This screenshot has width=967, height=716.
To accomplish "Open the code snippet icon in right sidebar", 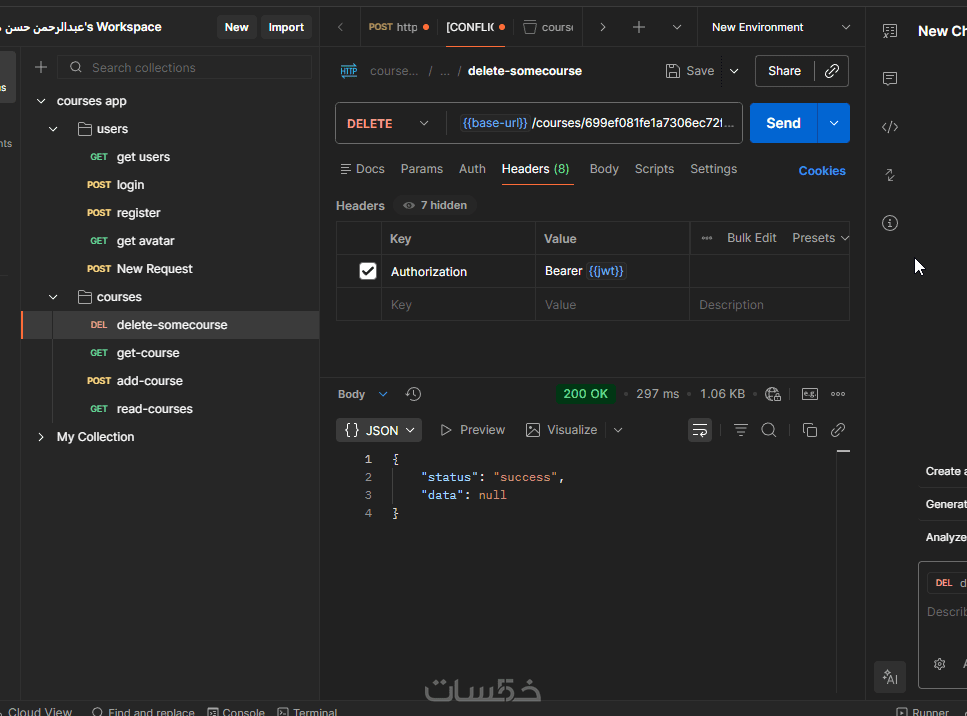I will [889, 127].
